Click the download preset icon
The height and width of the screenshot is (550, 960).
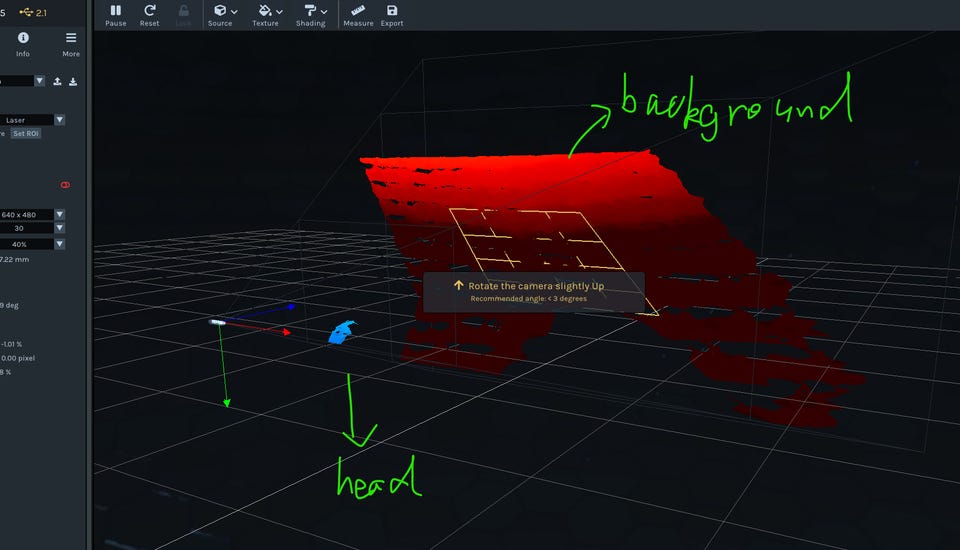(73, 81)
